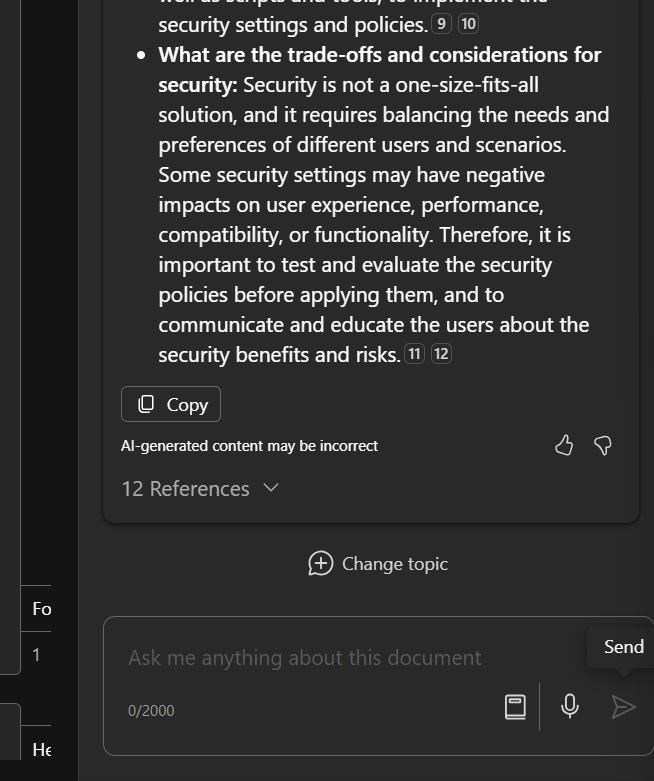Click the thumbs down feedback icon

pyautogui.click(x=603, y=445)
